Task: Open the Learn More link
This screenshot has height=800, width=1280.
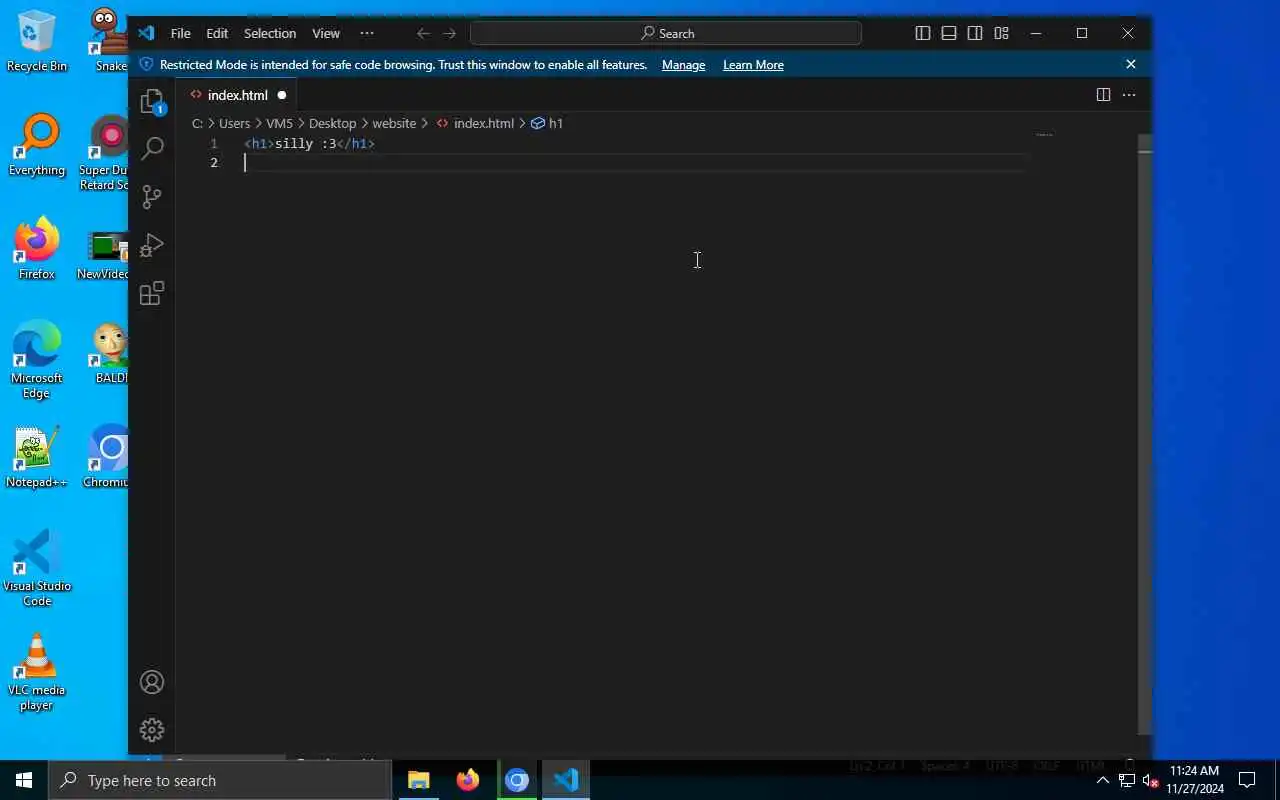Action: click(753, 64)
